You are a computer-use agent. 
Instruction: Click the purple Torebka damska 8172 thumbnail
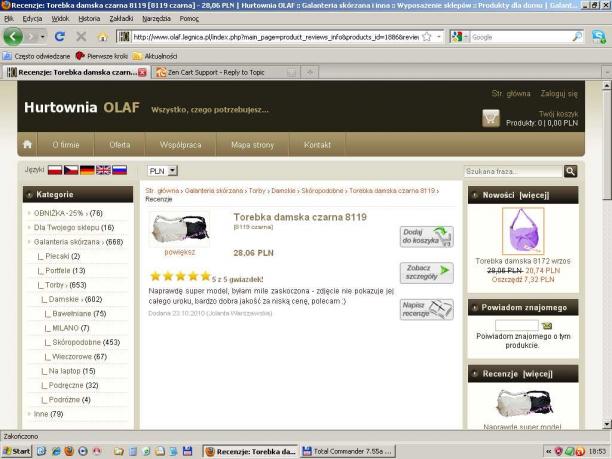point(523,231)
